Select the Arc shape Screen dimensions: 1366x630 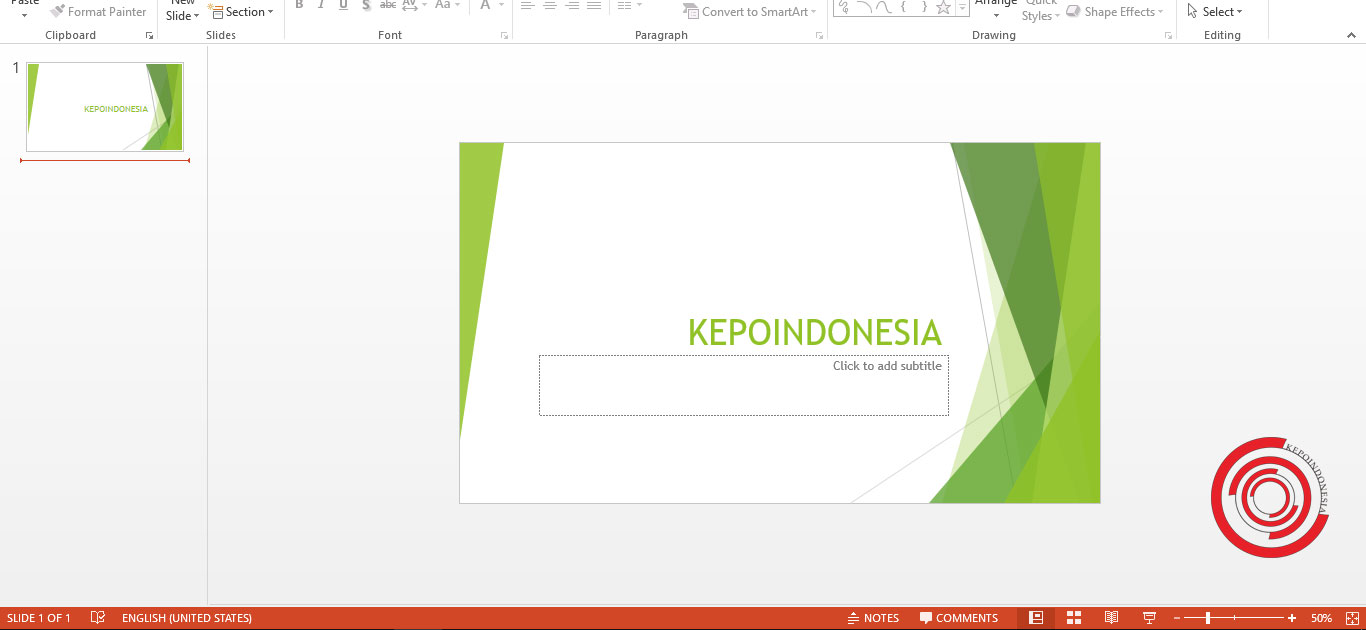point(863,7)
